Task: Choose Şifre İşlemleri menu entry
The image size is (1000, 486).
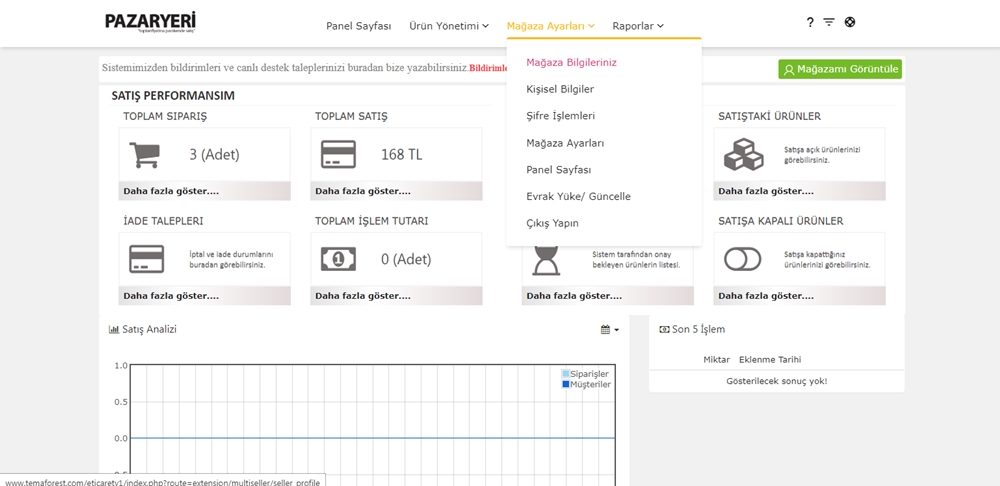Action: coord(560,116)
